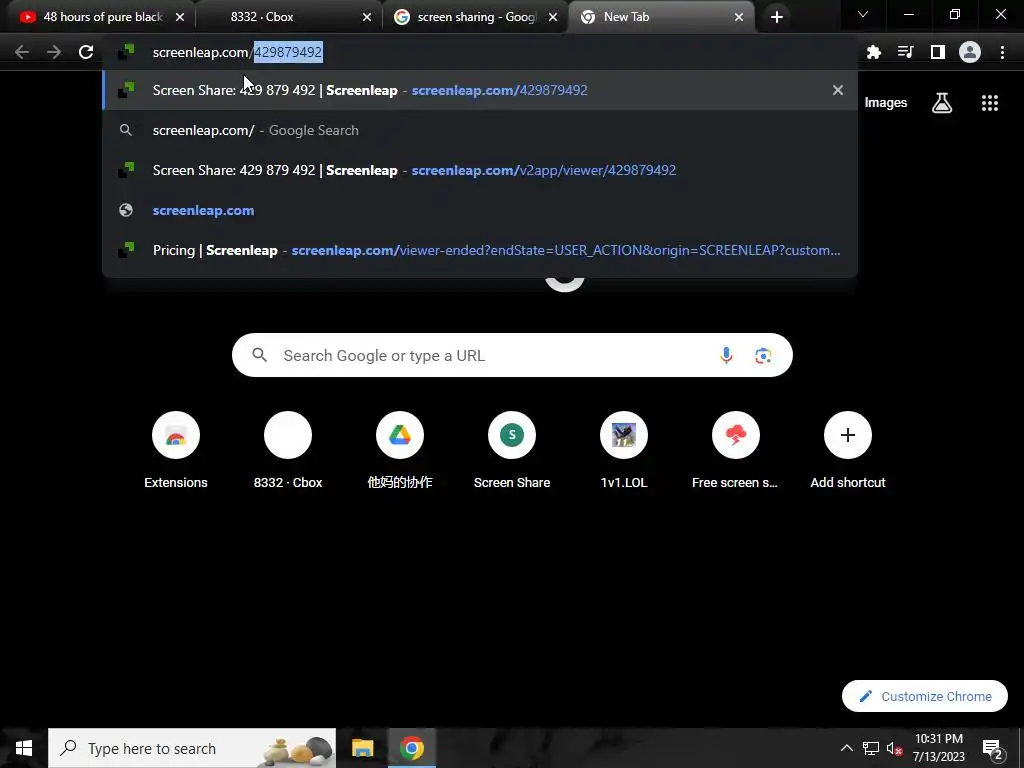Click the Customize Chrome button

925,696
